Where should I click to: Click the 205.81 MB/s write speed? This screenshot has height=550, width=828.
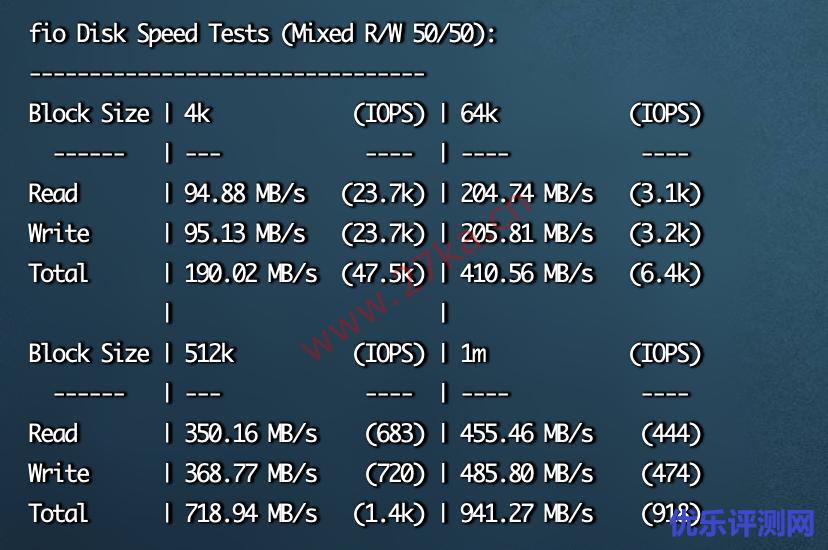point(527,234)
